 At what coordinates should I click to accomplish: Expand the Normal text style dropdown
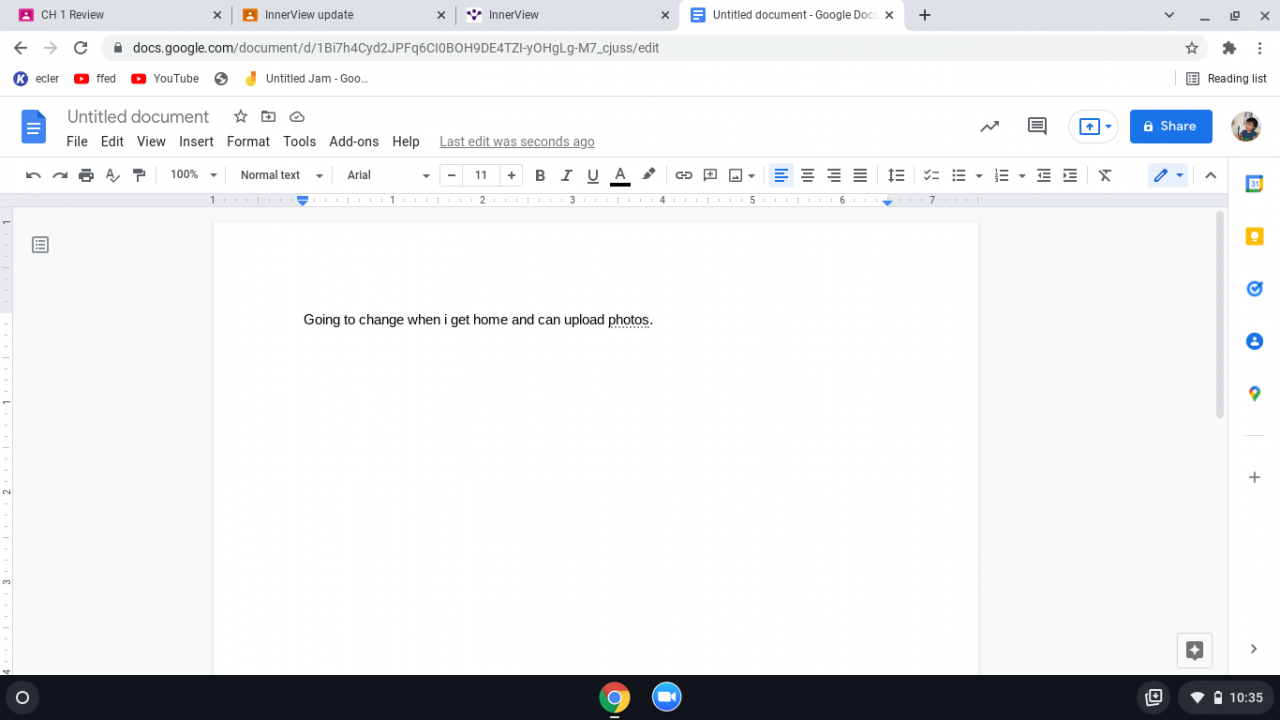coord(281,175)
